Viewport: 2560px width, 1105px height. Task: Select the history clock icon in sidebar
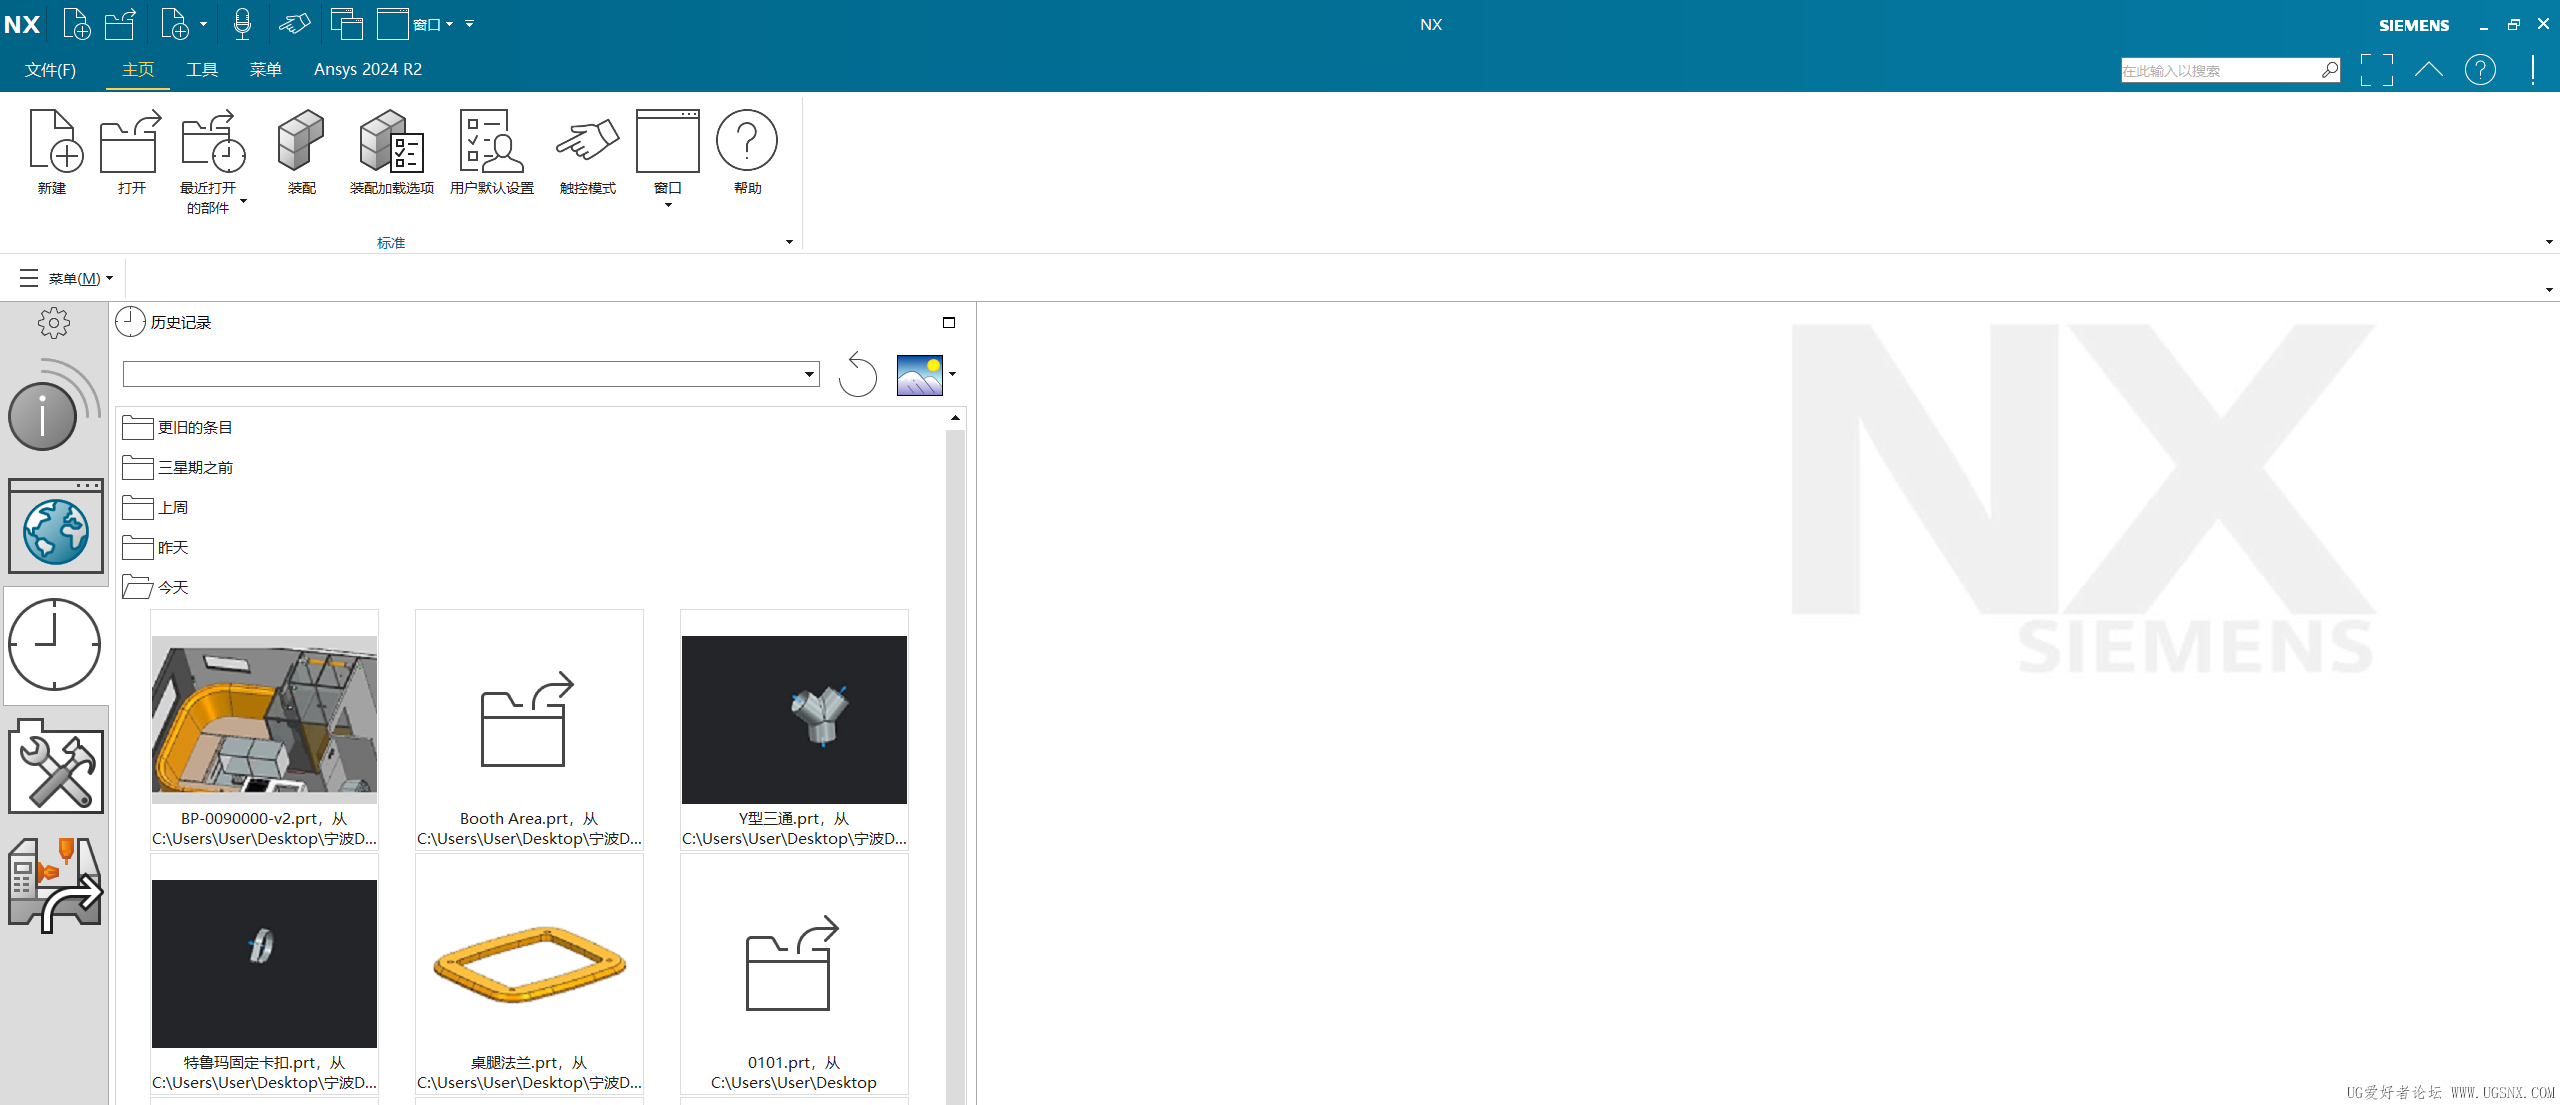pyautogui.click(x=55, y=645)
